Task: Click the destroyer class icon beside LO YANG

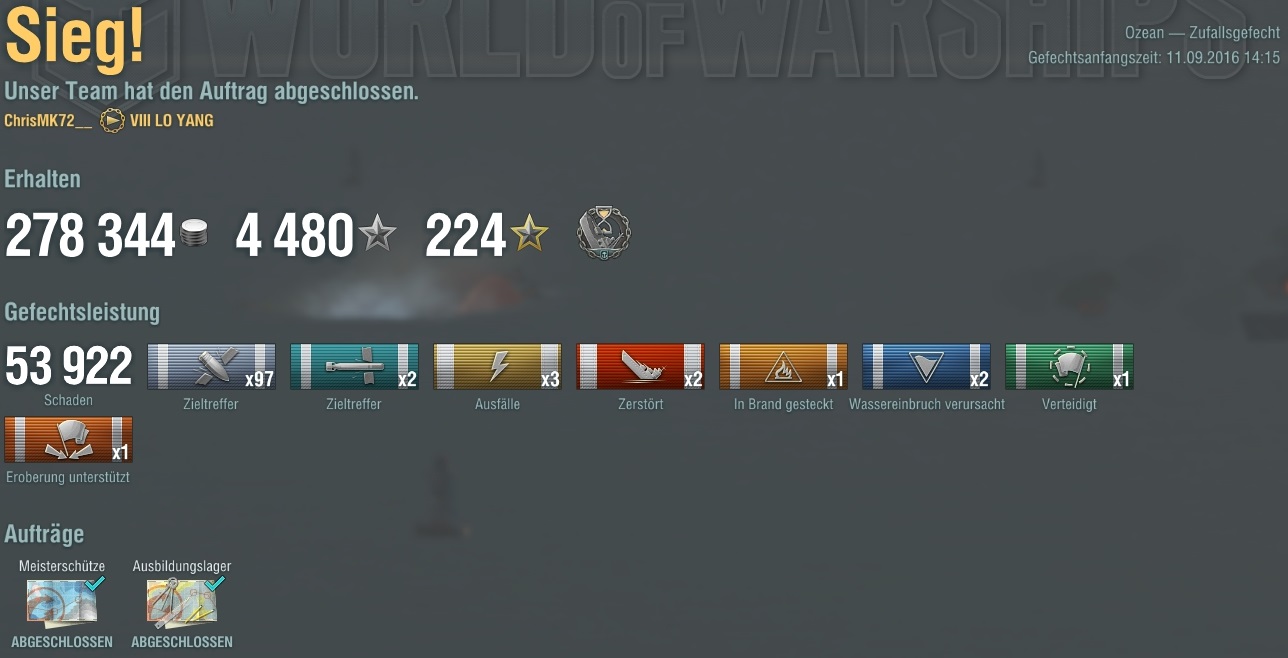Action: pos(112,121)
